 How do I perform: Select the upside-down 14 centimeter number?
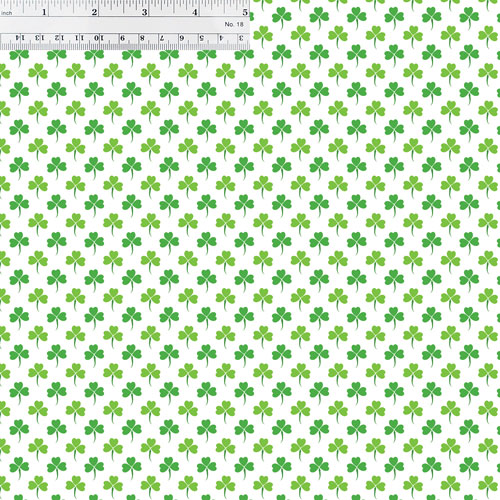(20, 38)
